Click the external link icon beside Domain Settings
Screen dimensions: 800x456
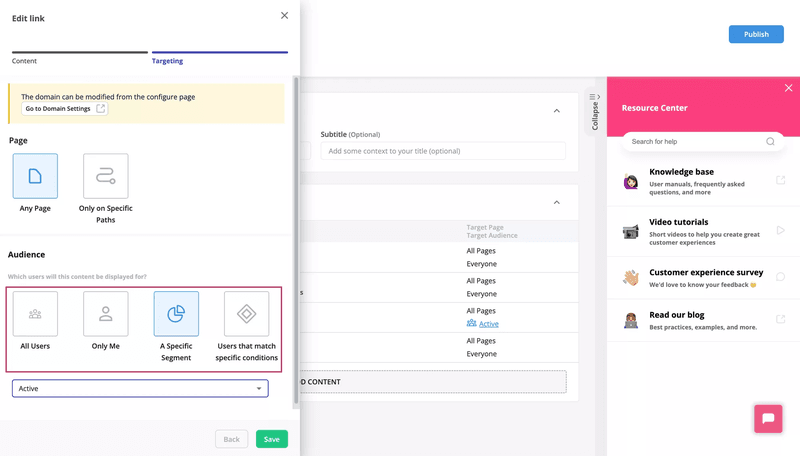[101, 109]
